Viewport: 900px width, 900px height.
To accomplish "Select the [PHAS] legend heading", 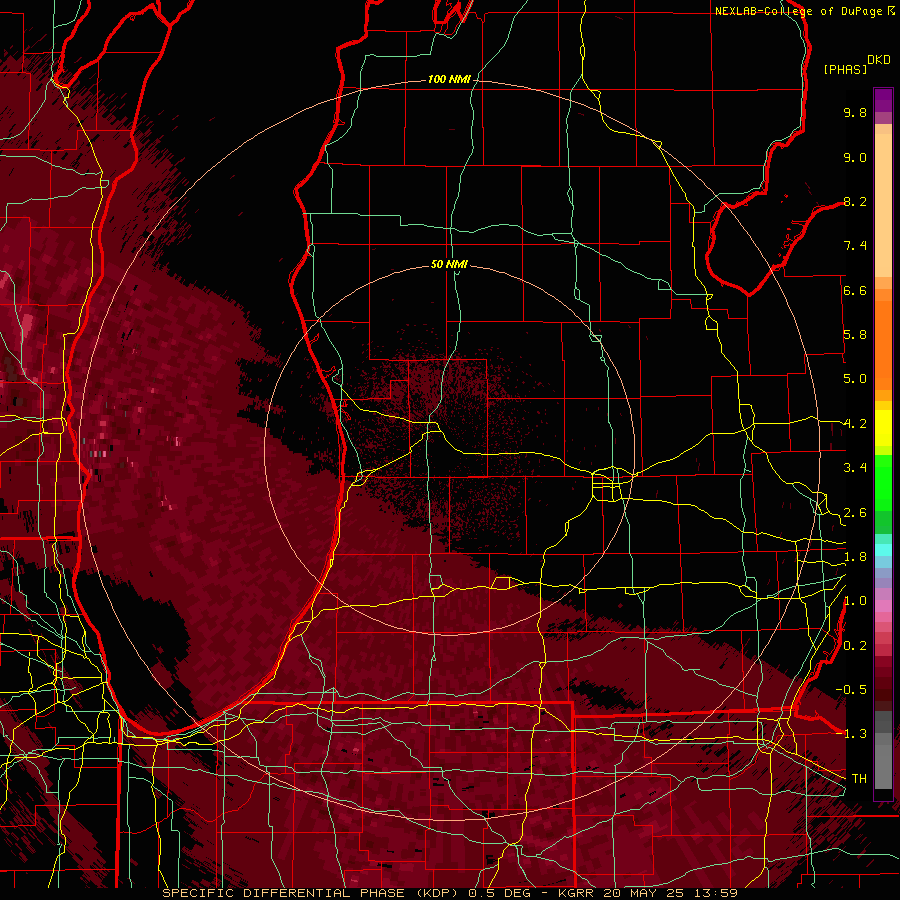I will [x=845, y=70].
